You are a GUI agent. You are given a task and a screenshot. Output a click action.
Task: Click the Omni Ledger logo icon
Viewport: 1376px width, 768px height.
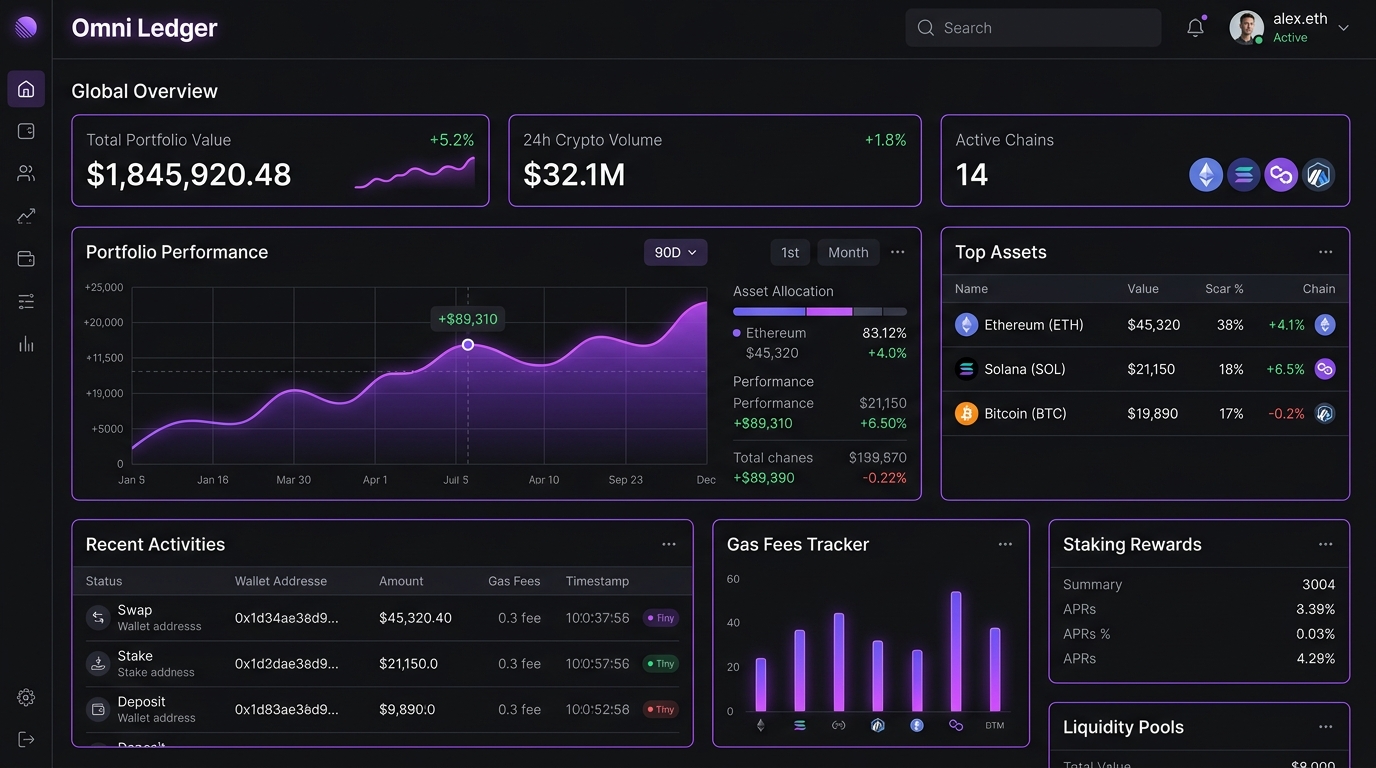26,27
